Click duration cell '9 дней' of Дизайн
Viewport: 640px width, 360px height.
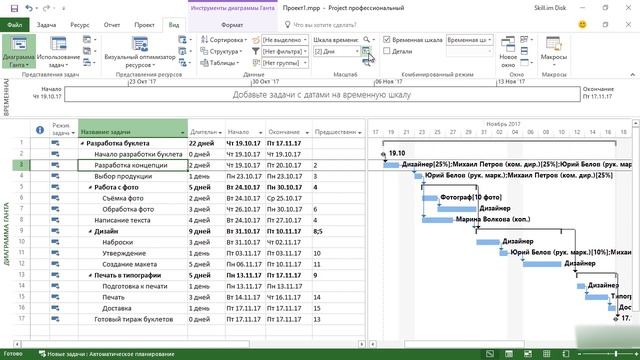click(x=206, y=231)
